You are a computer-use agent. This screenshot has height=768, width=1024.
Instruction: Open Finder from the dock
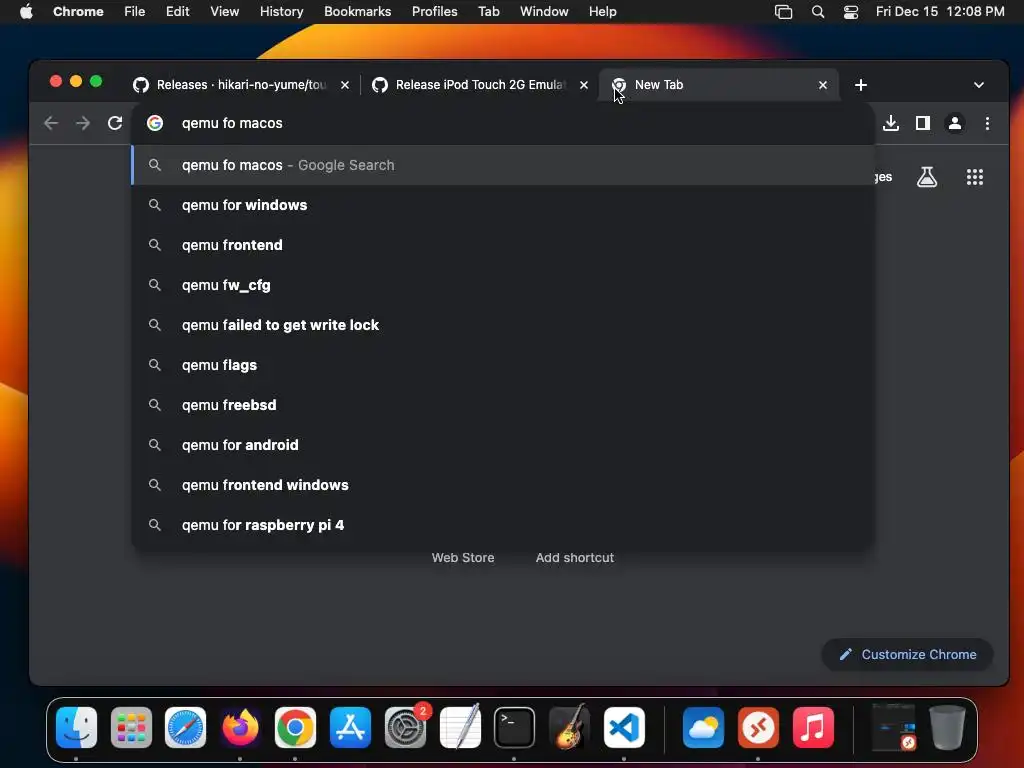click(76, 728)
